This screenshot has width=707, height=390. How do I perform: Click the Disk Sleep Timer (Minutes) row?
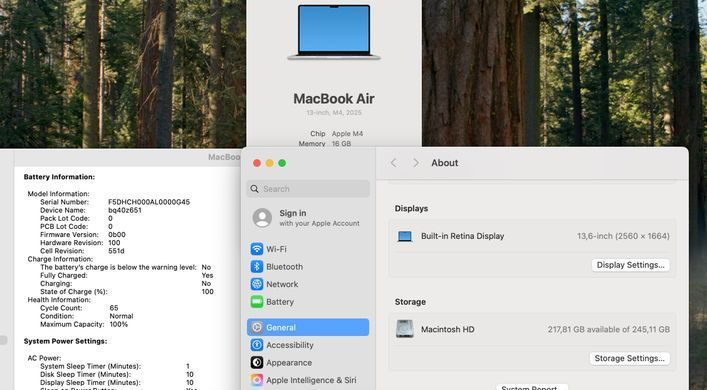[x=117, y=375]
